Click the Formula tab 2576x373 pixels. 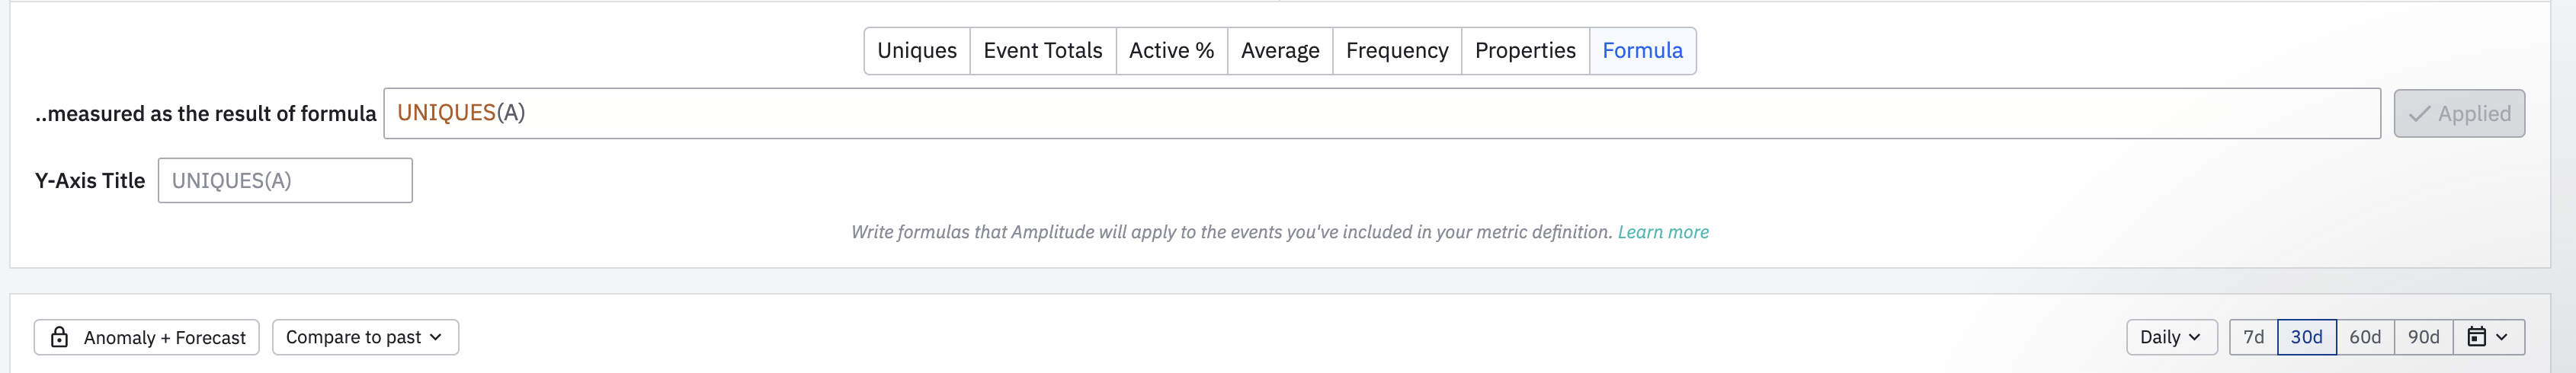[1642, 51]
